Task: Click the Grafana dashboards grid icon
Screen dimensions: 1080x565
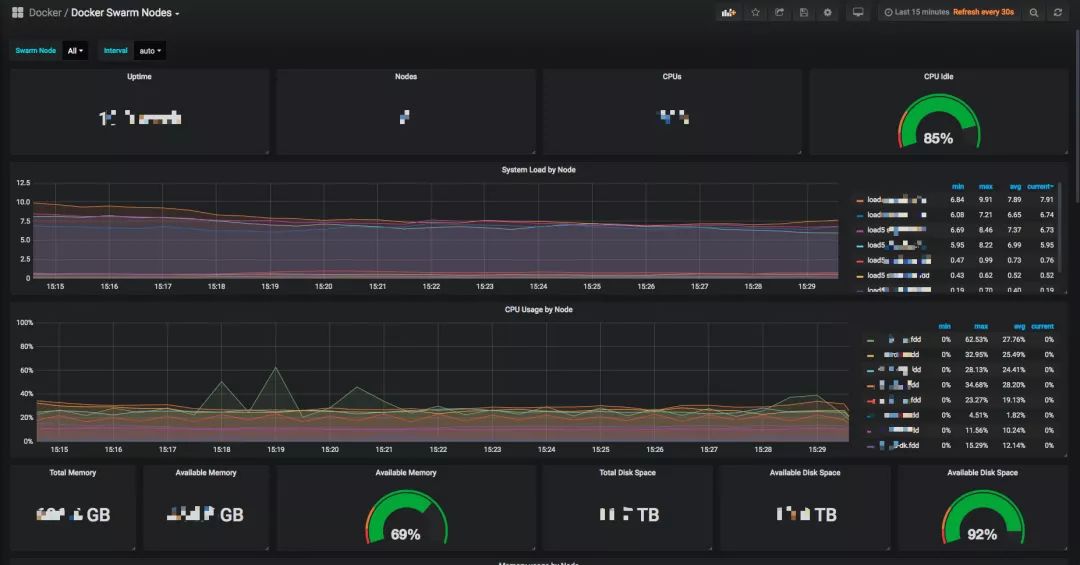Action: click(x=18, y=12)
